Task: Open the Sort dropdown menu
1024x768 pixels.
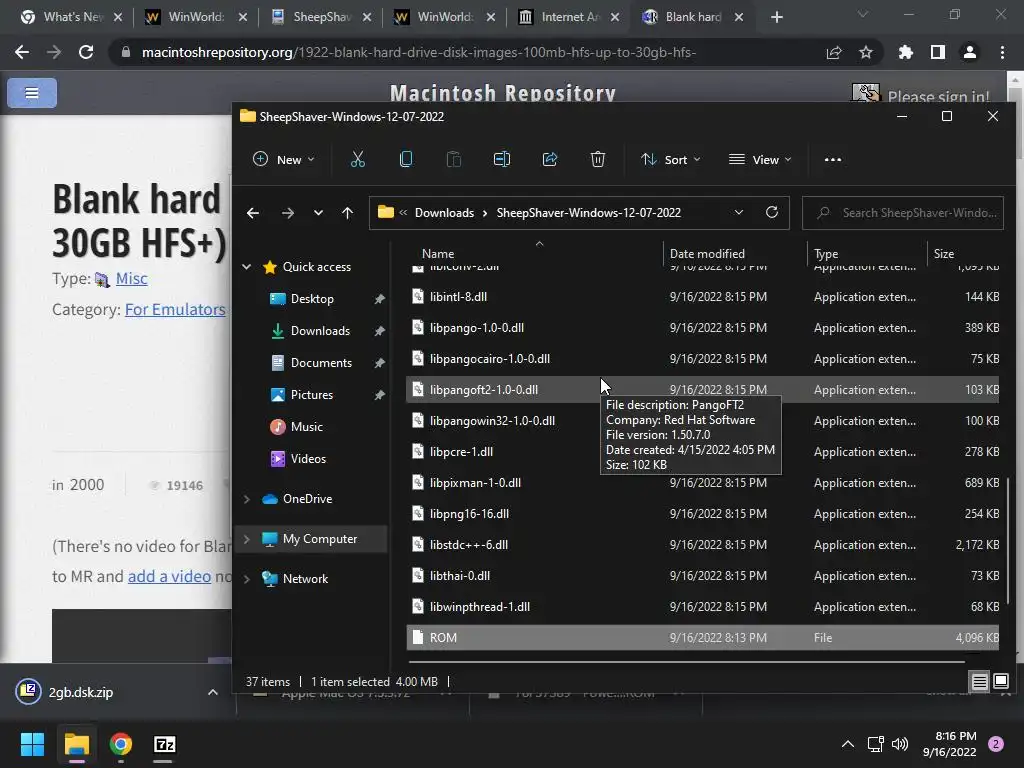Action: coord(670,159)
